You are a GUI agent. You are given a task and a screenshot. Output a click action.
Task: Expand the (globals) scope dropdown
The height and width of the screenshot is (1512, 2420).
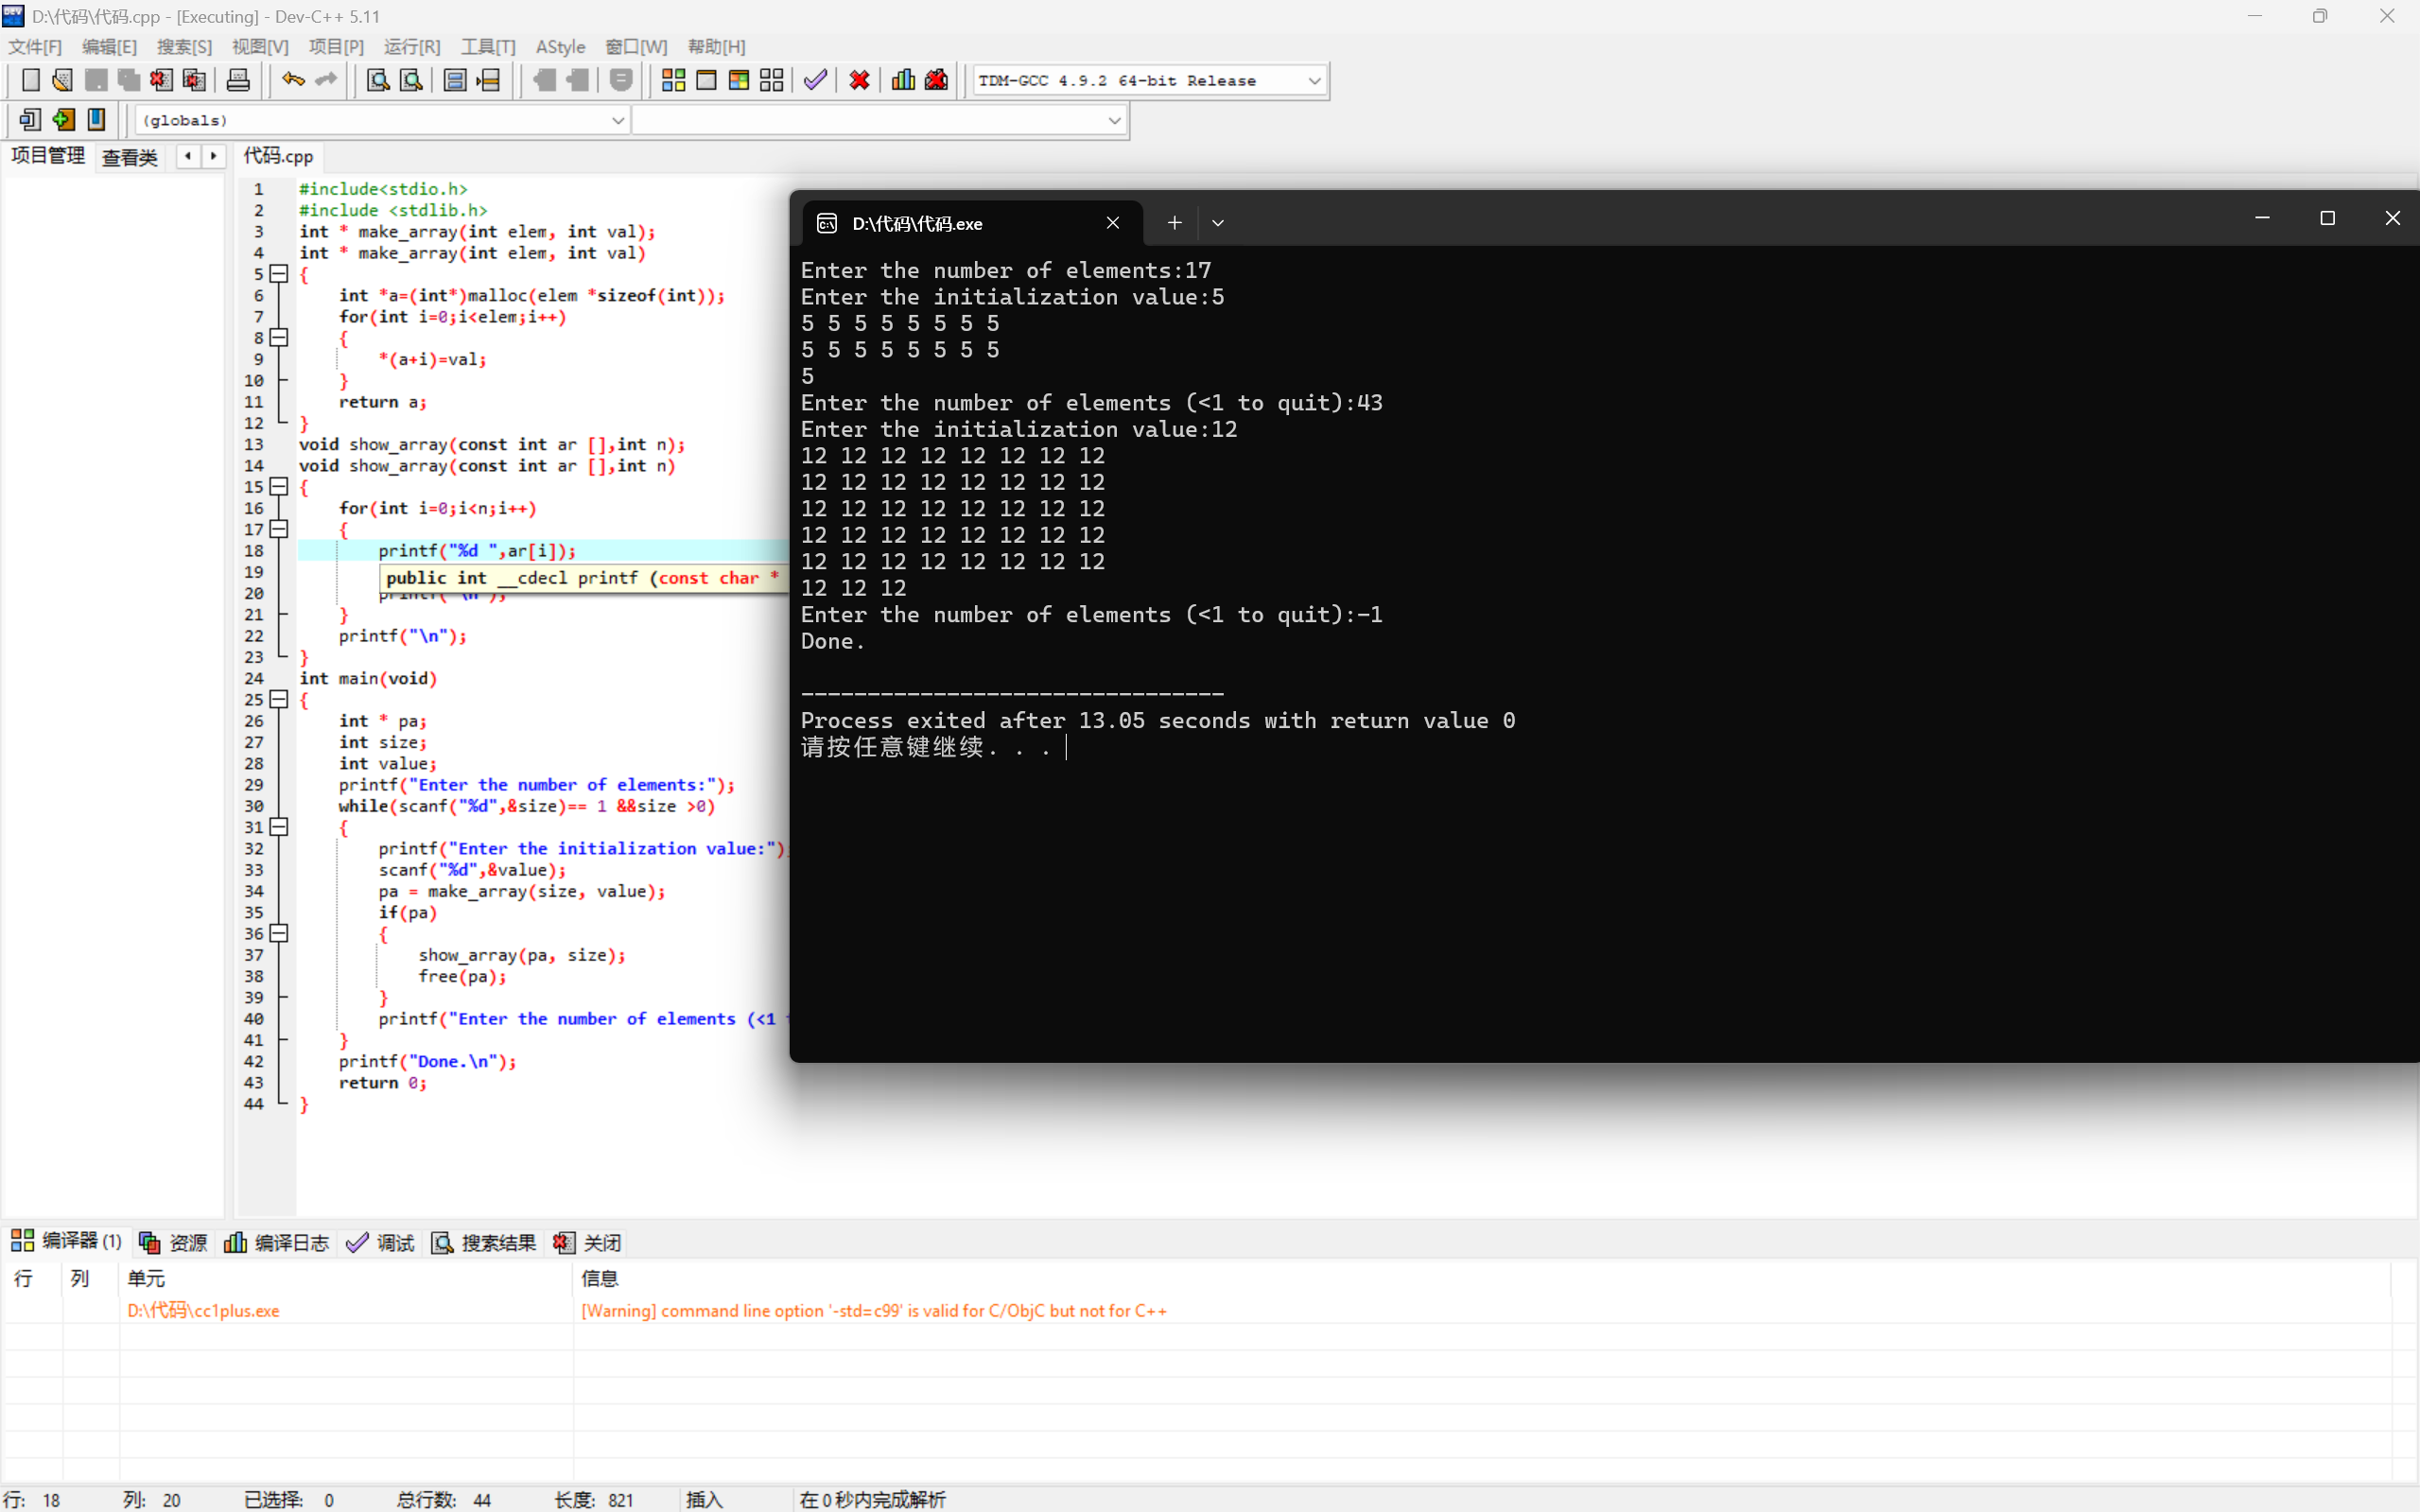coord(617,121)
